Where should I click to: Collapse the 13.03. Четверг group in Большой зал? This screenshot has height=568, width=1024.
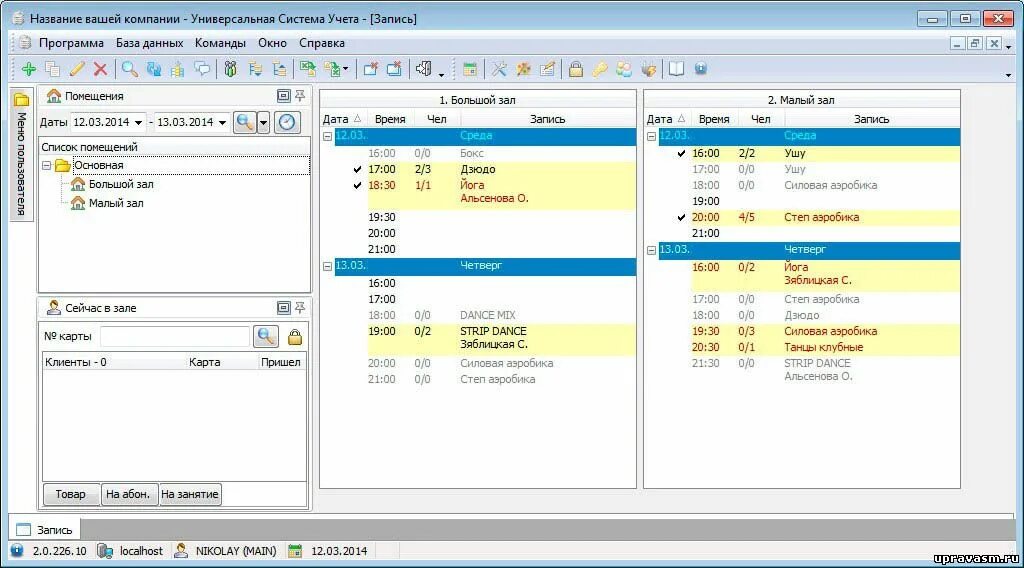click(327, 266)
